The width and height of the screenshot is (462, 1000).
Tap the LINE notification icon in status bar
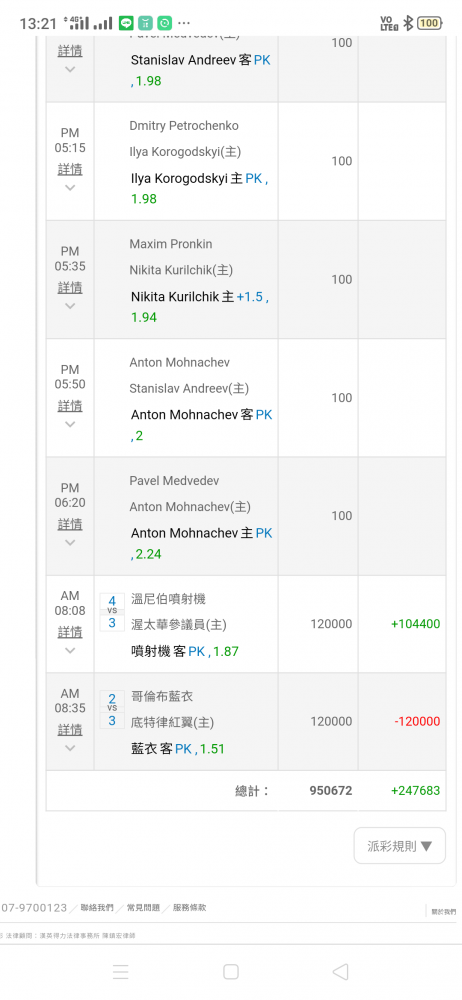(x=126, y=23)
